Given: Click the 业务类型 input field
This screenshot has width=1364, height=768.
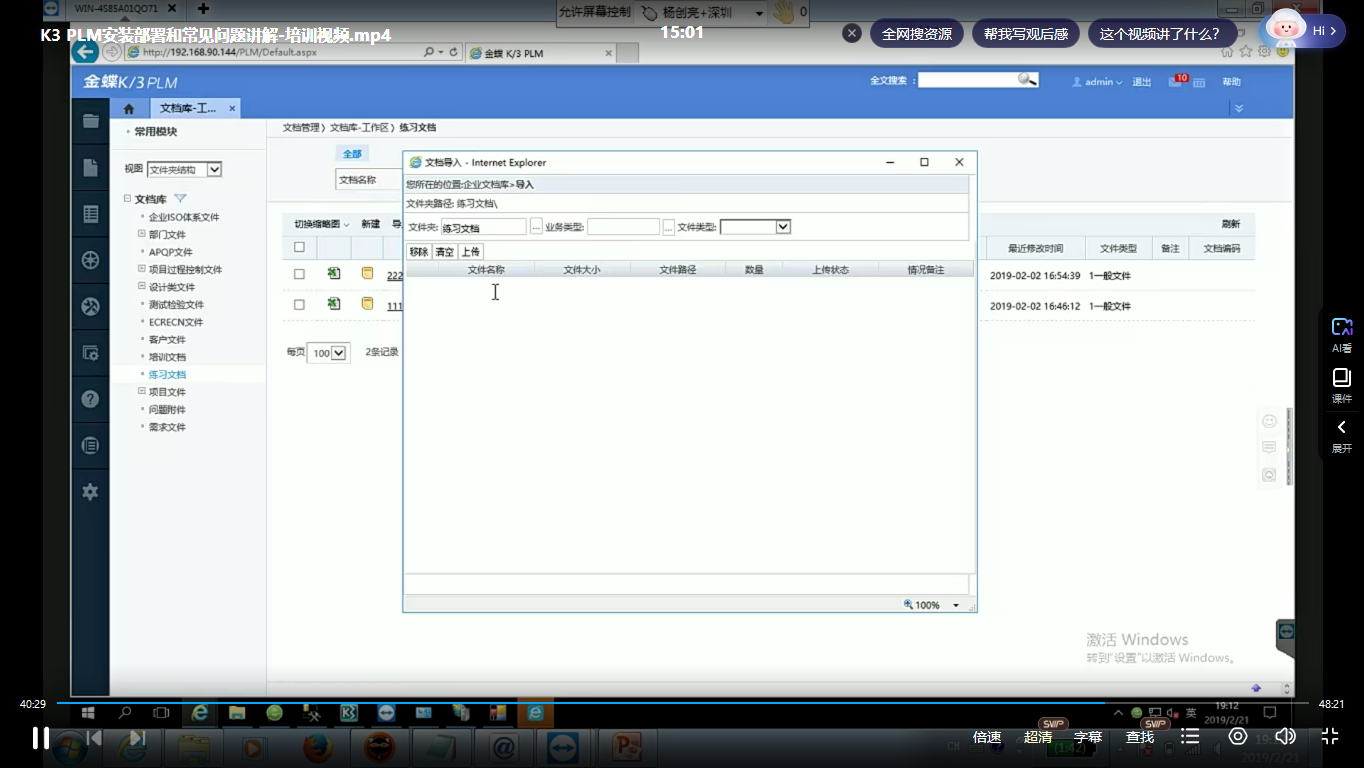Looking at the screenshot, I should point(623,227).
